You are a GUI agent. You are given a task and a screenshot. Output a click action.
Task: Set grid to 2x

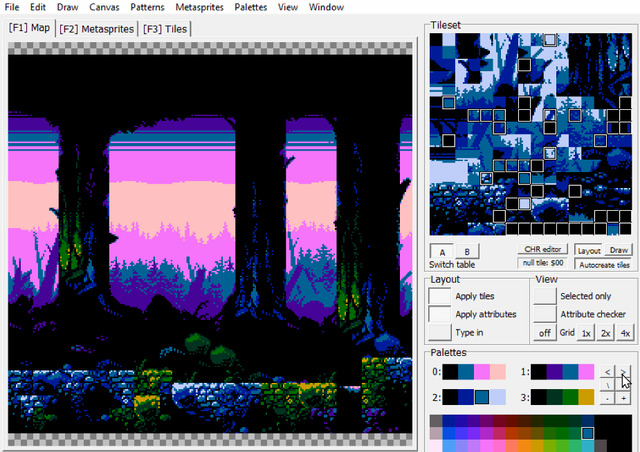(x=605, y=333)
